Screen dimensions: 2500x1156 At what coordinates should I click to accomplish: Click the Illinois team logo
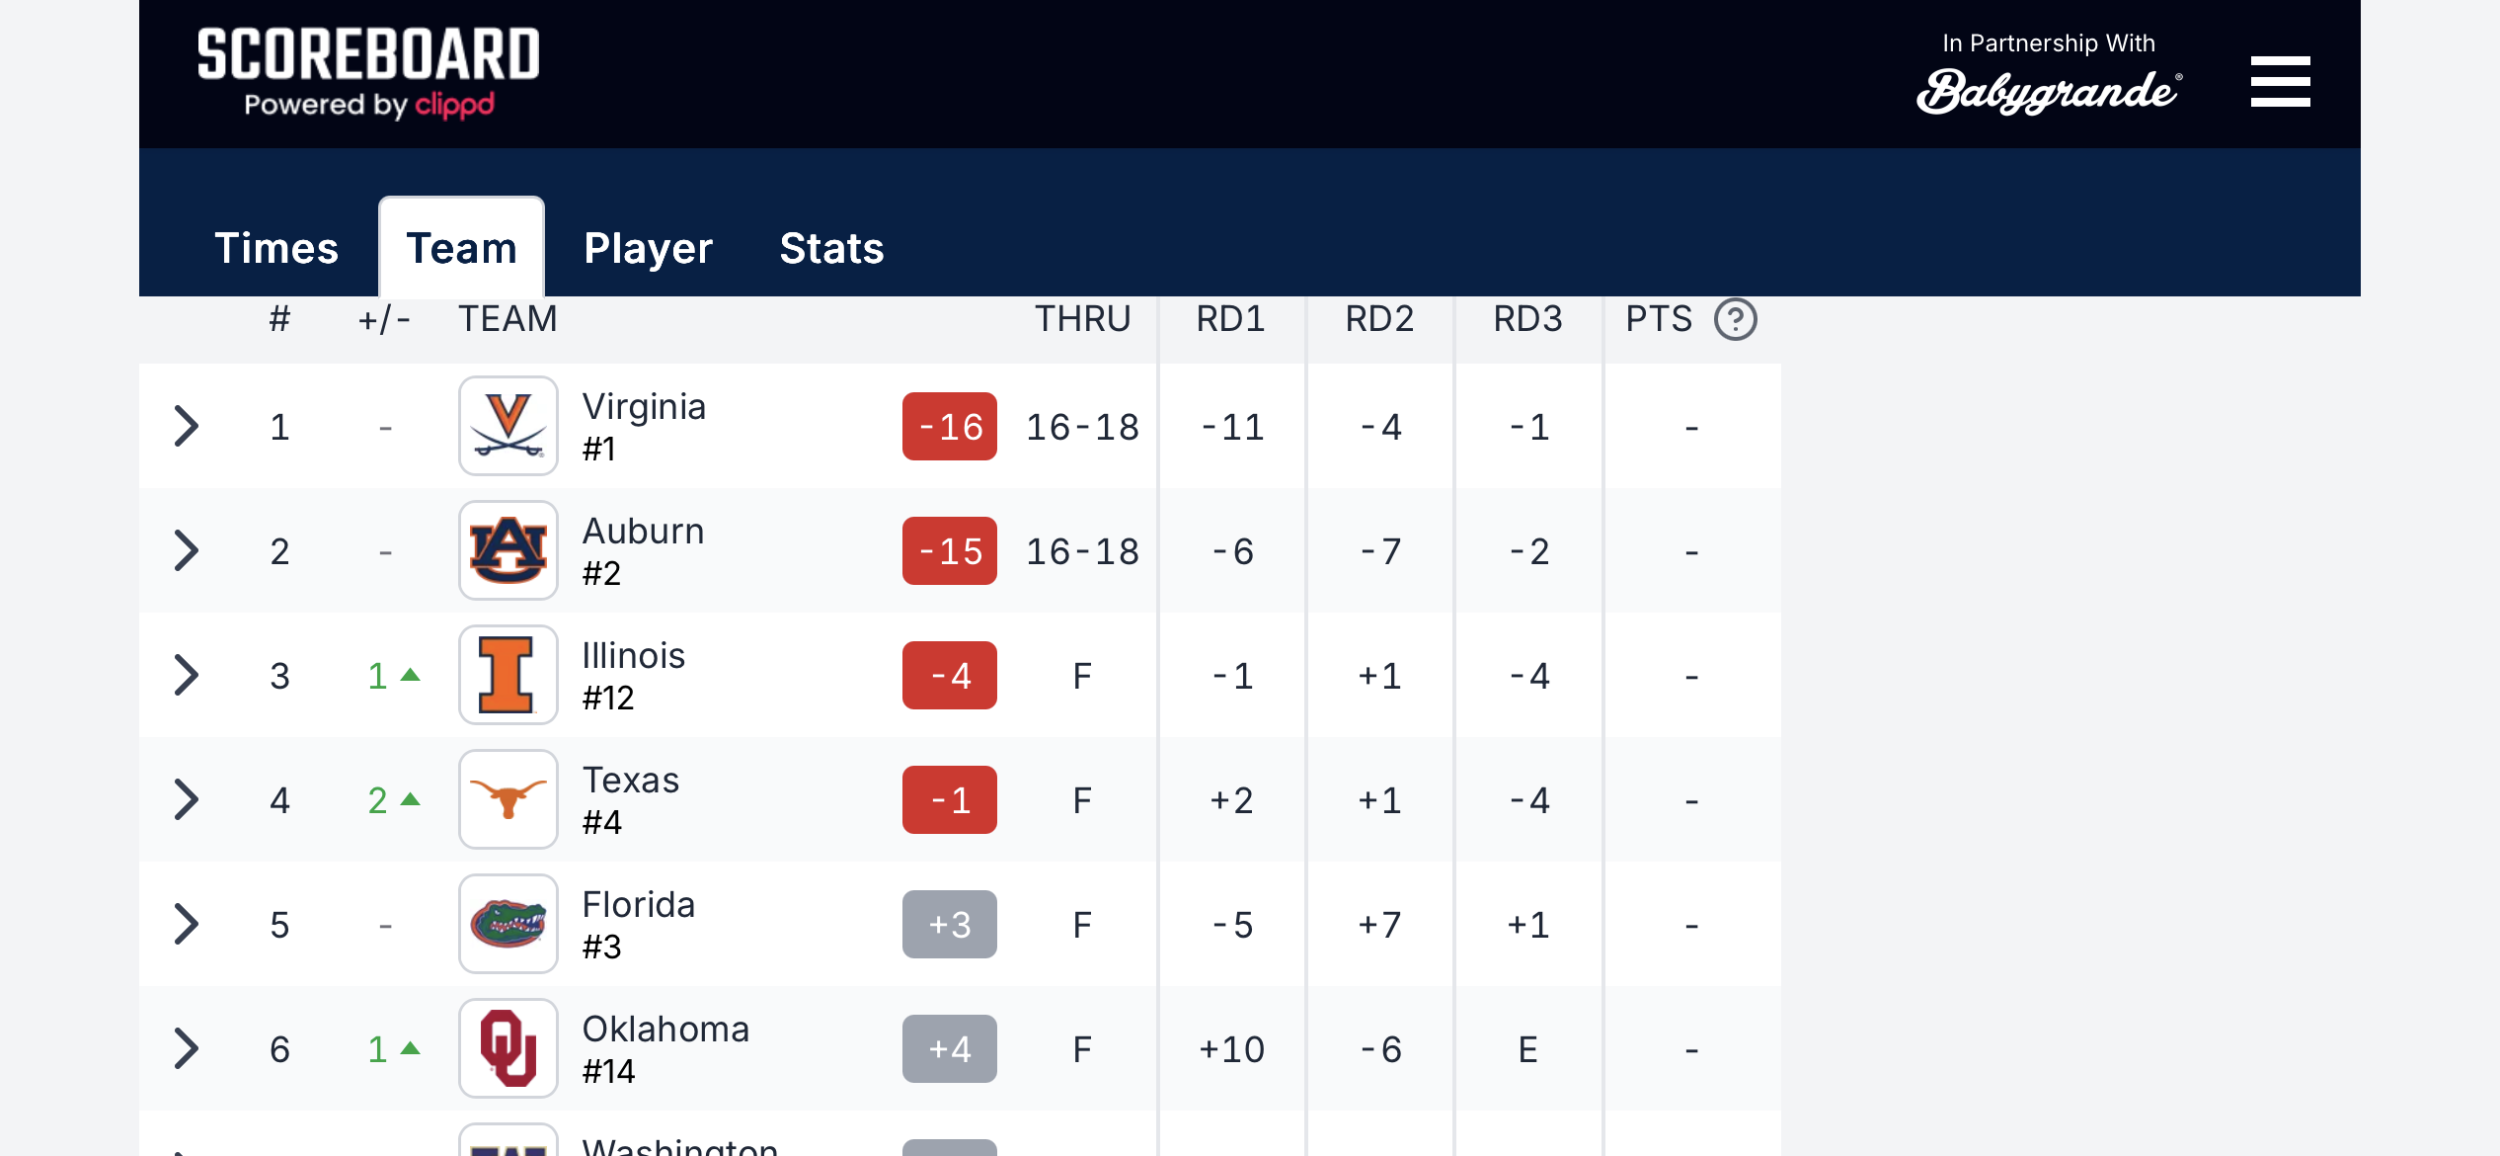508,675
